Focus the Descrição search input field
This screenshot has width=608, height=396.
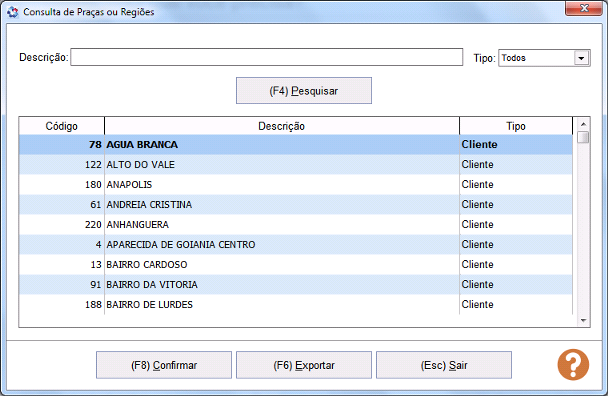[x=267, y=57]
